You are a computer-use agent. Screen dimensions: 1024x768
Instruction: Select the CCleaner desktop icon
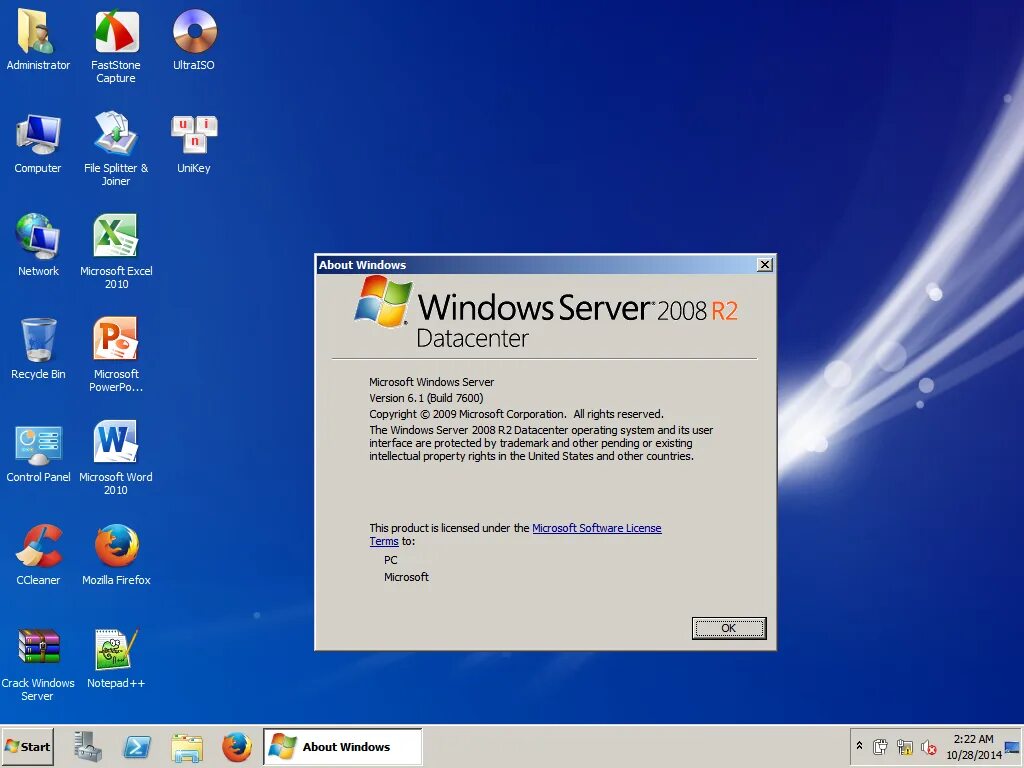38,554
